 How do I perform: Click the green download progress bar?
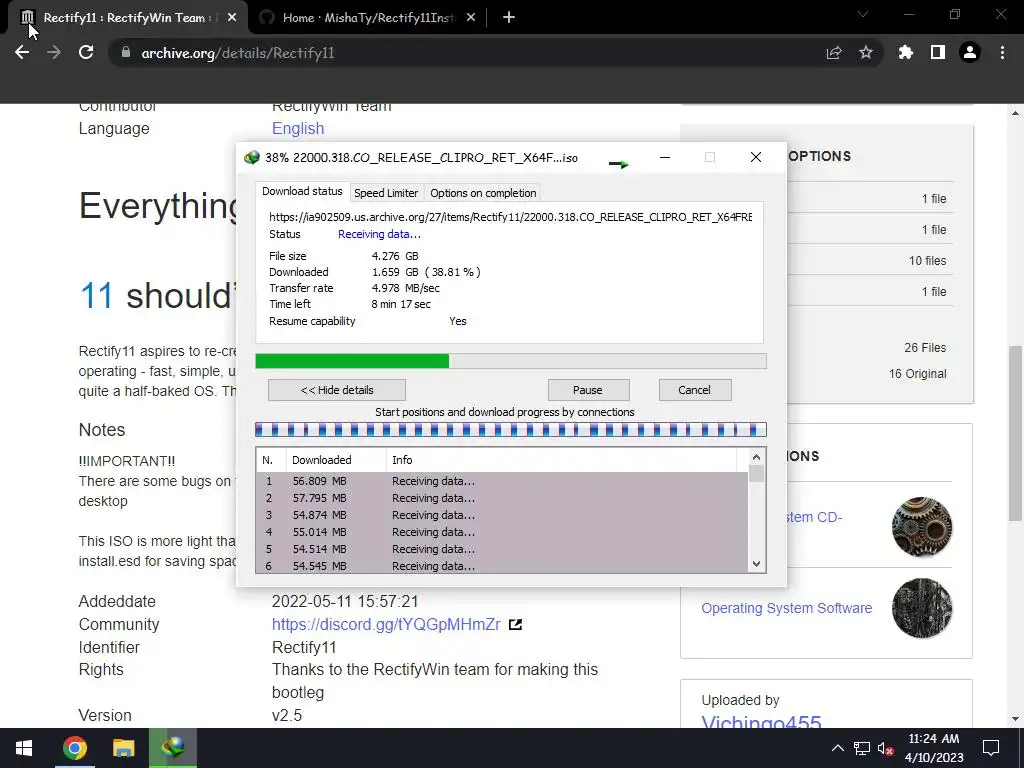click(511, 361)
